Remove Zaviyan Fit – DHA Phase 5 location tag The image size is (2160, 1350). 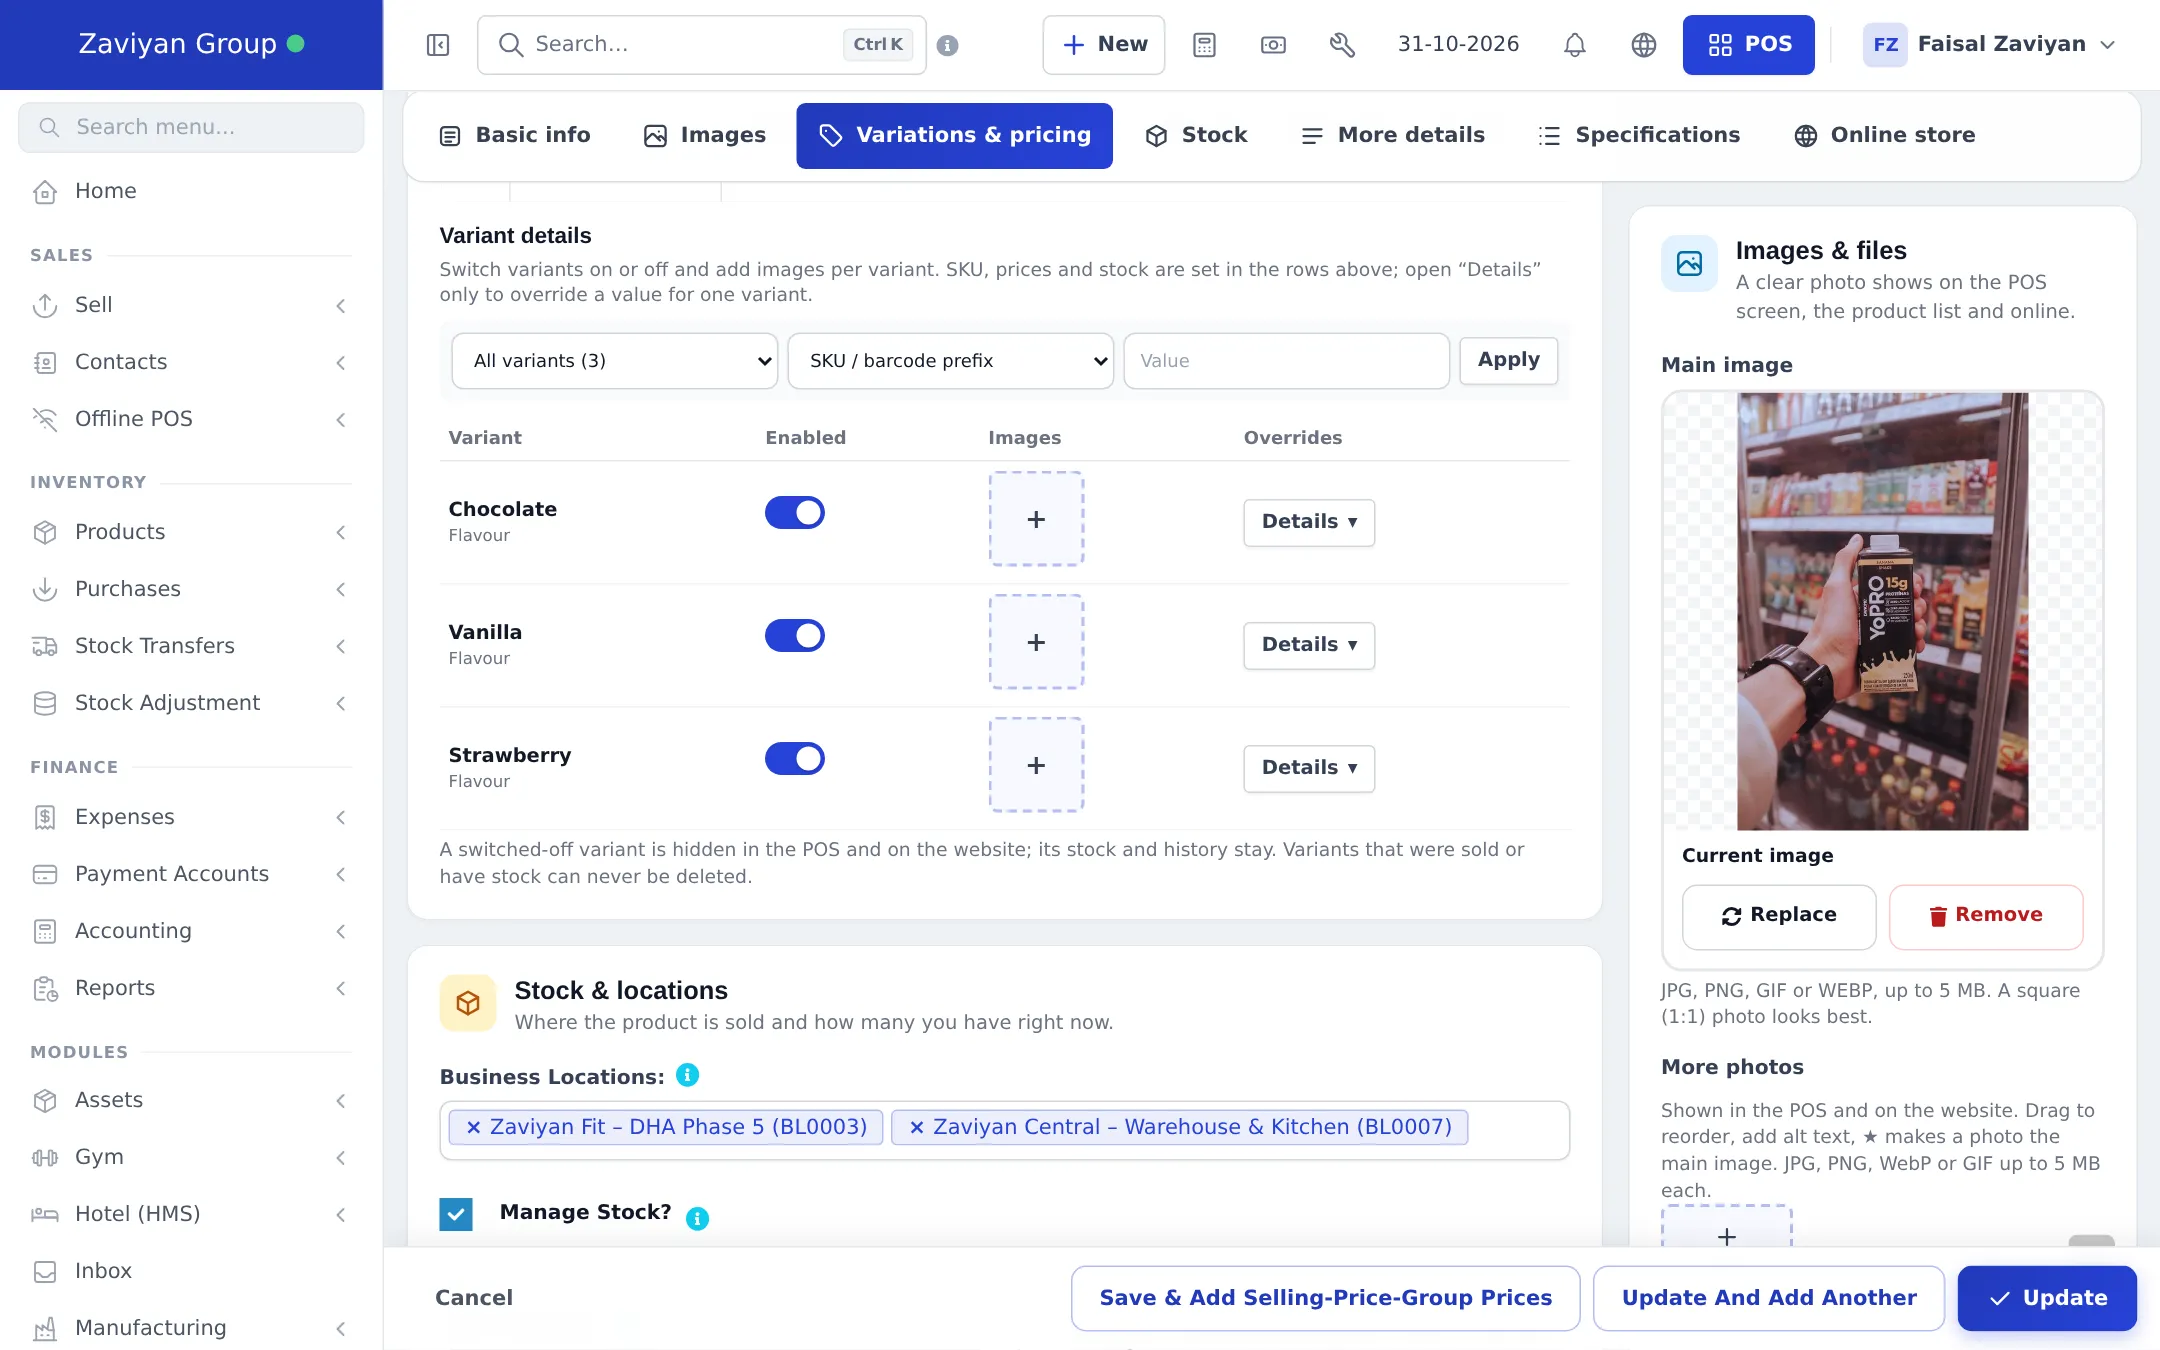pos(474,1127)
